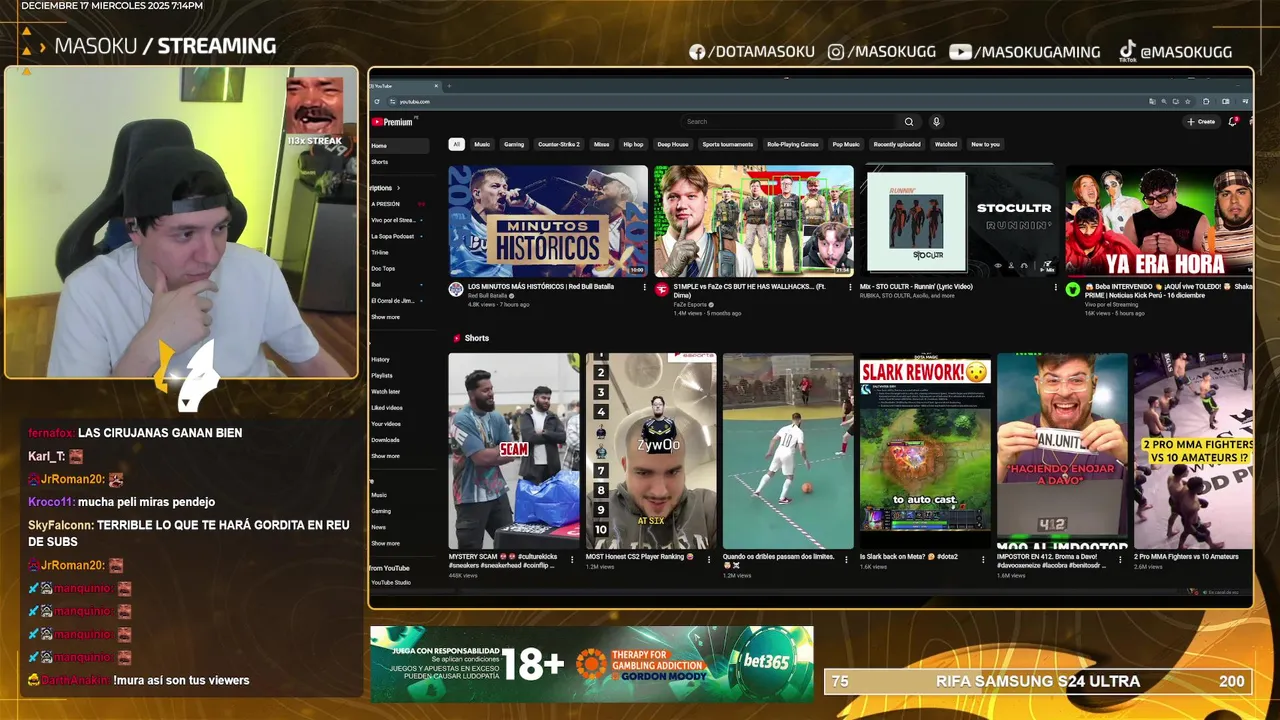
Task: Open options menu for Red Bull Batalla video
Action: [644, 287]
